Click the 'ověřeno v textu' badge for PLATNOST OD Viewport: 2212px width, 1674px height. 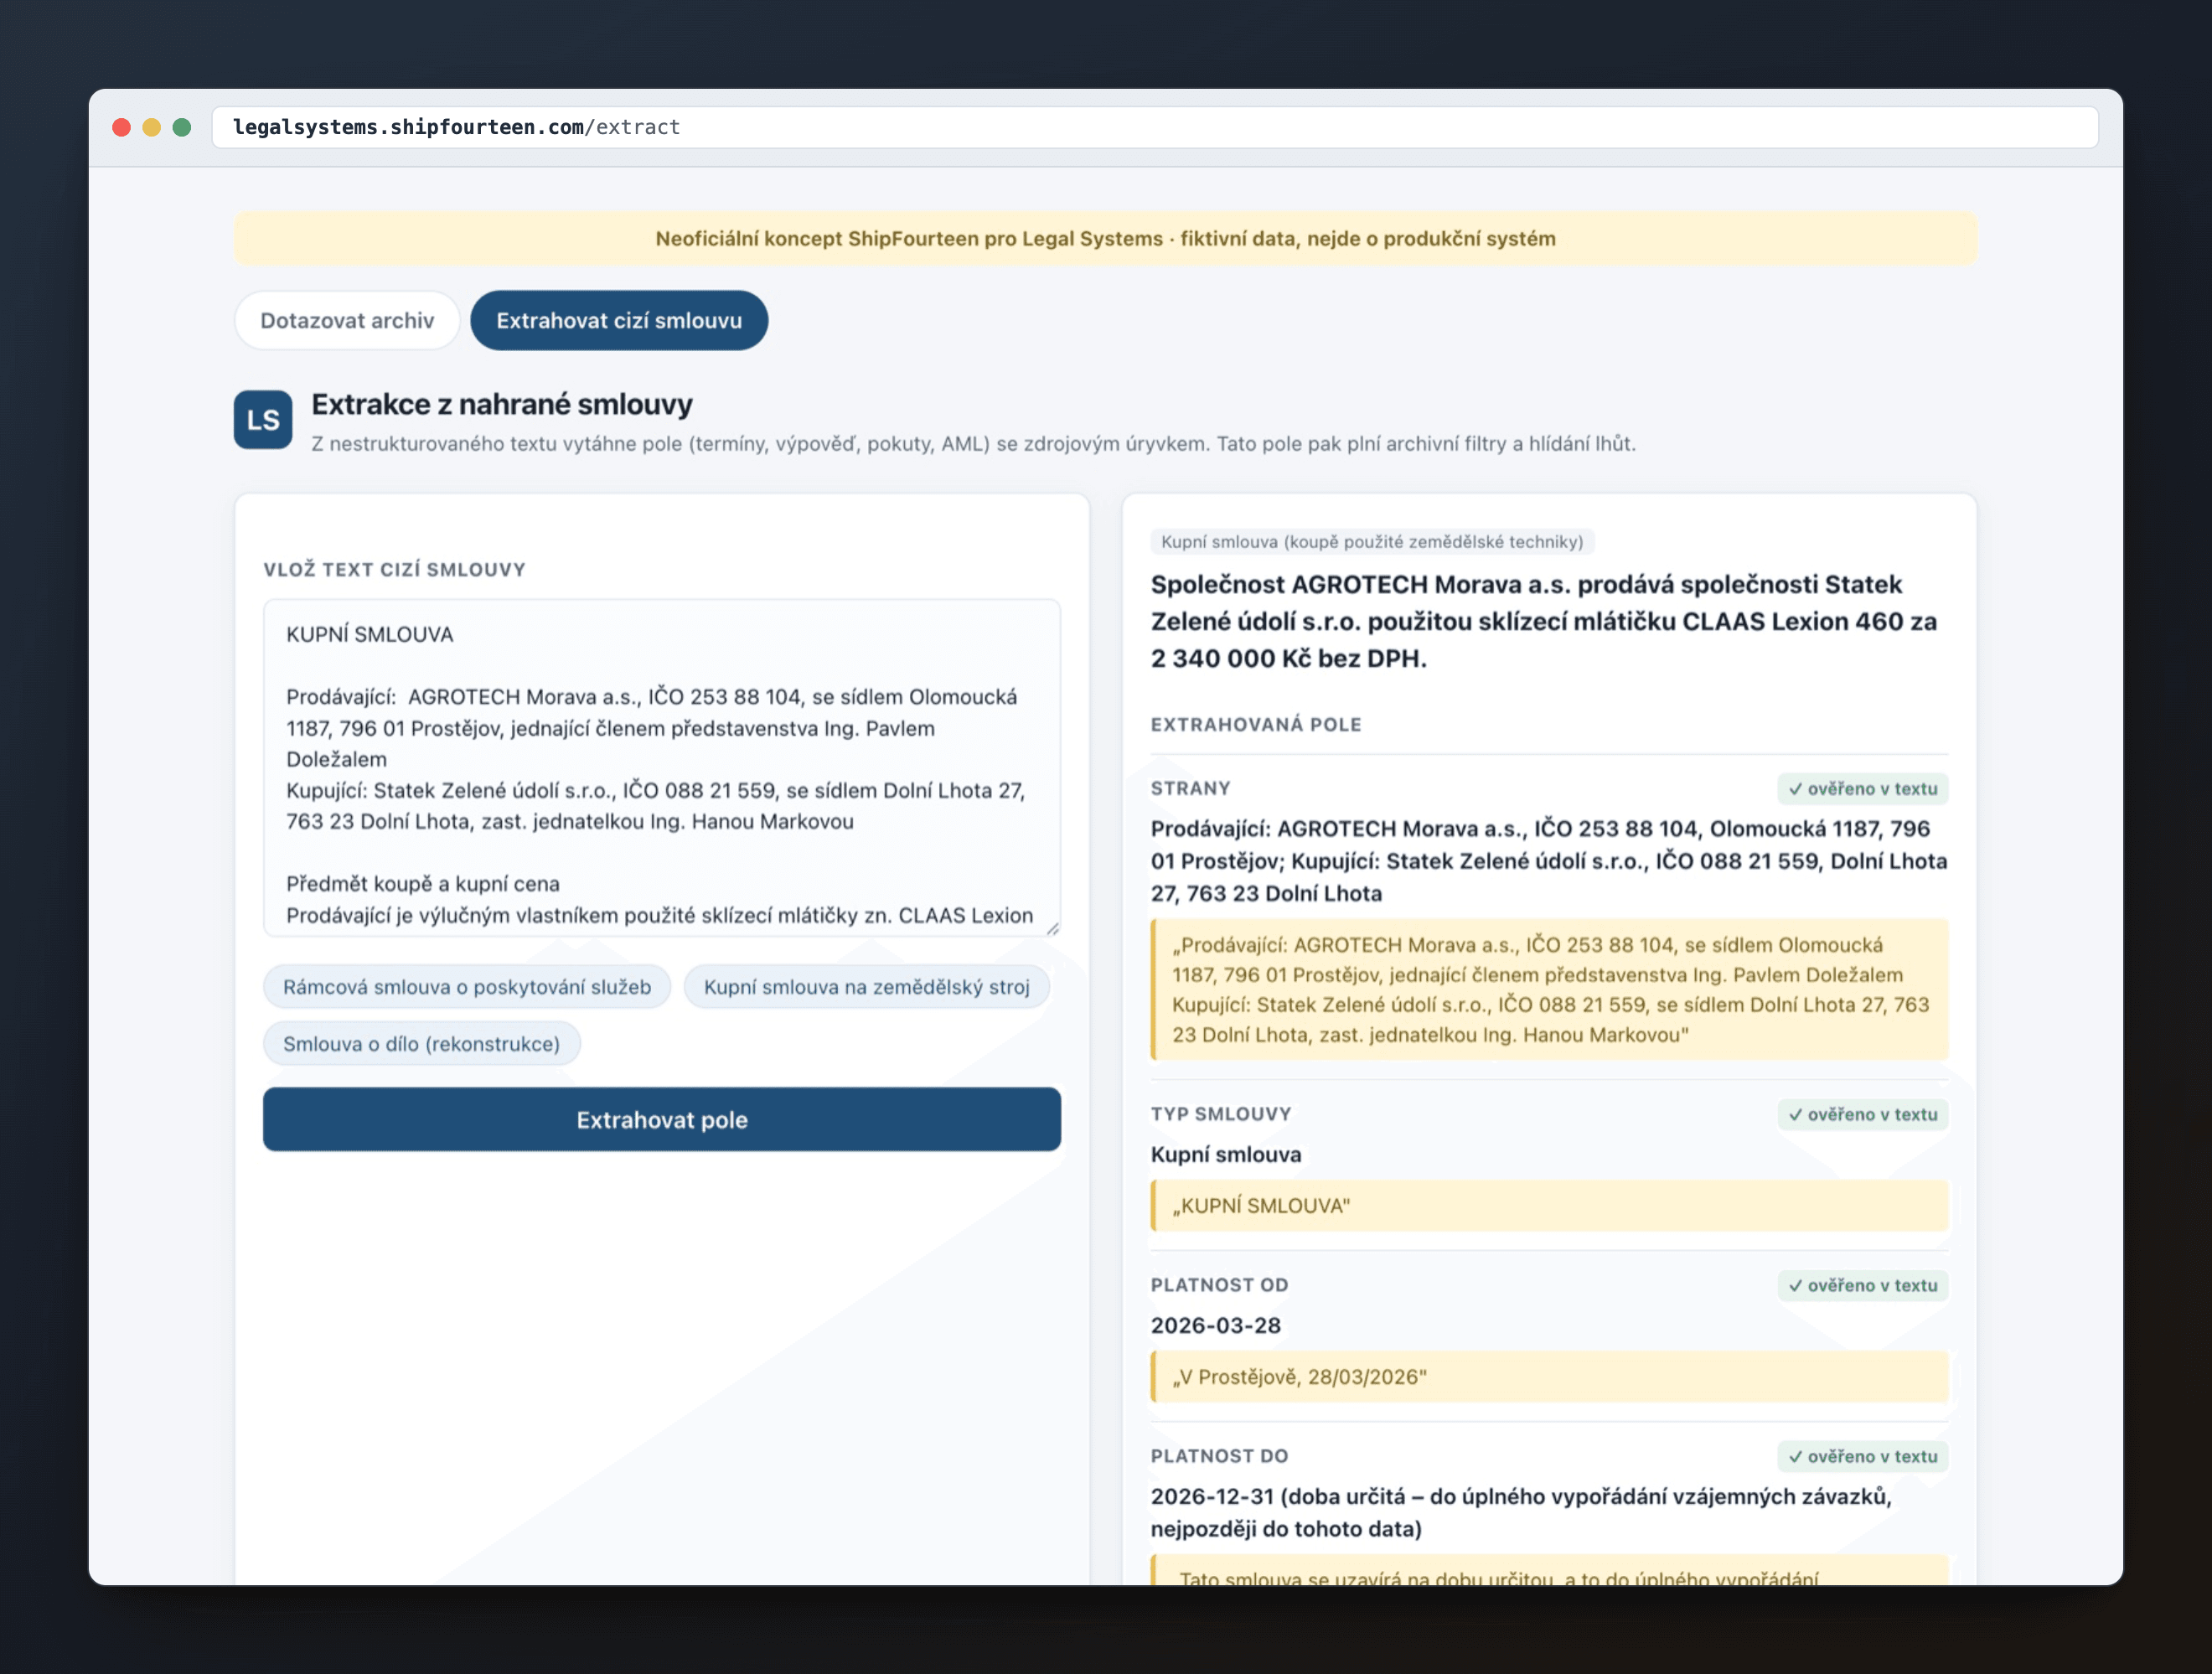click(1862, 1286)
